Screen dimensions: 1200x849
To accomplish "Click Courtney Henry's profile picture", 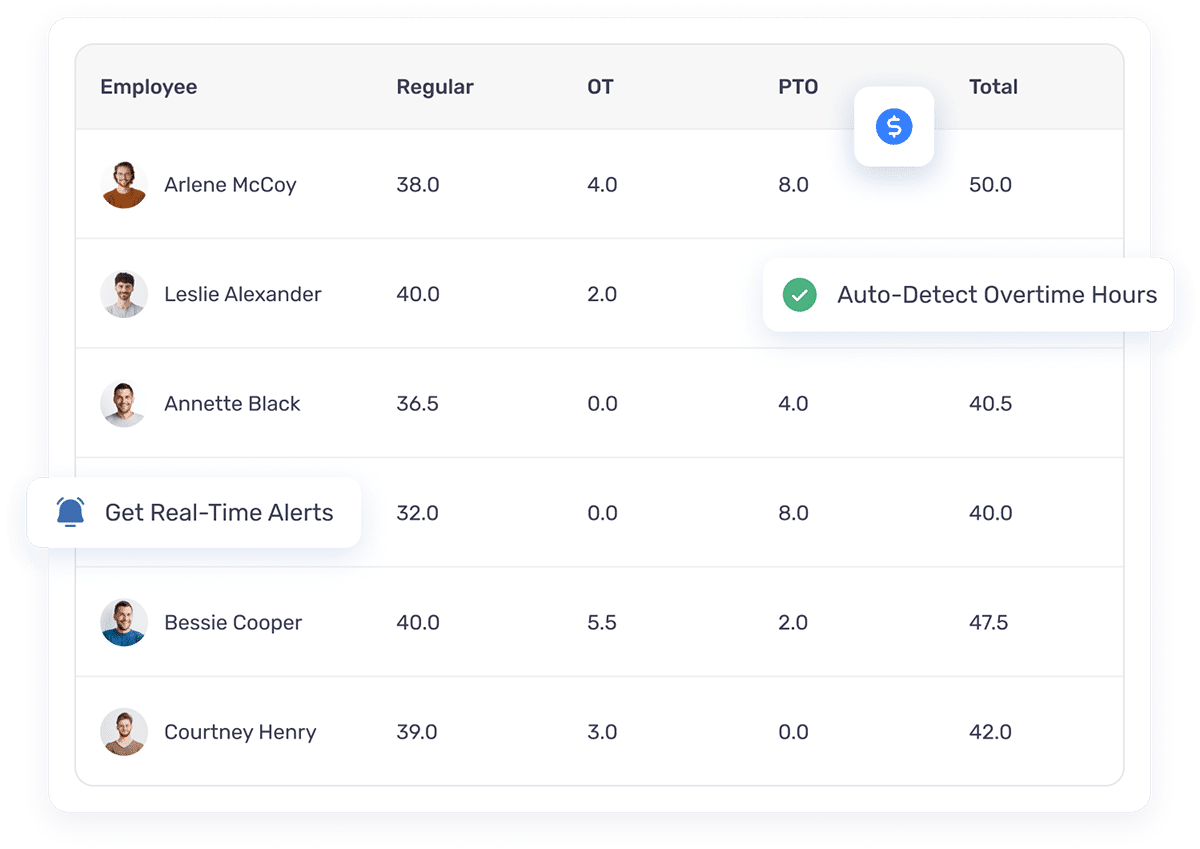I will (x=124, y=732).
